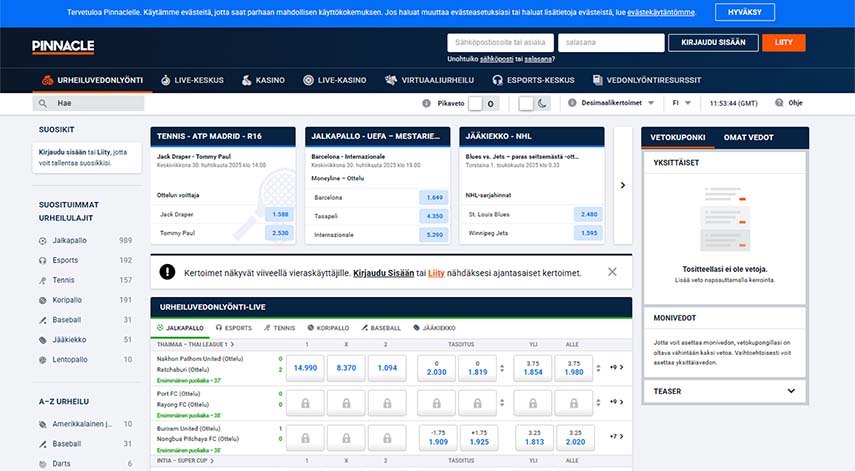
Task: Select Barcelona moneyline odds 1.649
Action: click(434, 197)
